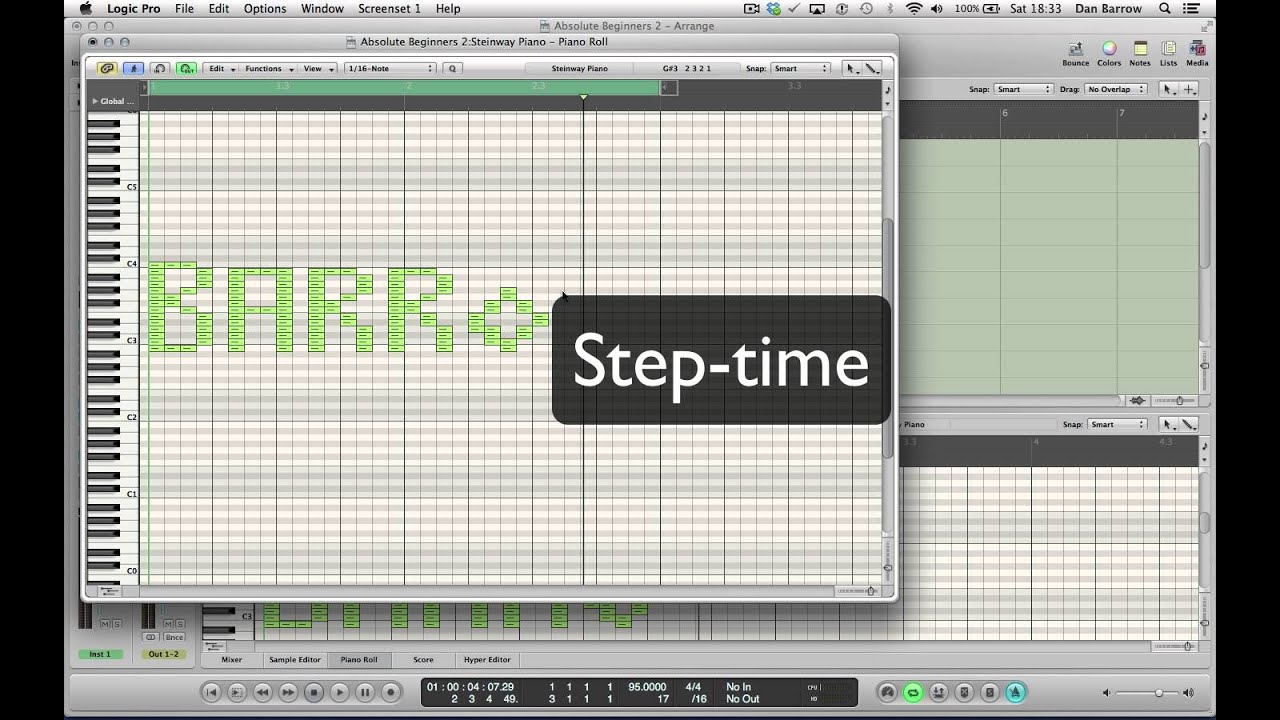Select the Piano Roll pointer tool menu

tap(852, 69)
